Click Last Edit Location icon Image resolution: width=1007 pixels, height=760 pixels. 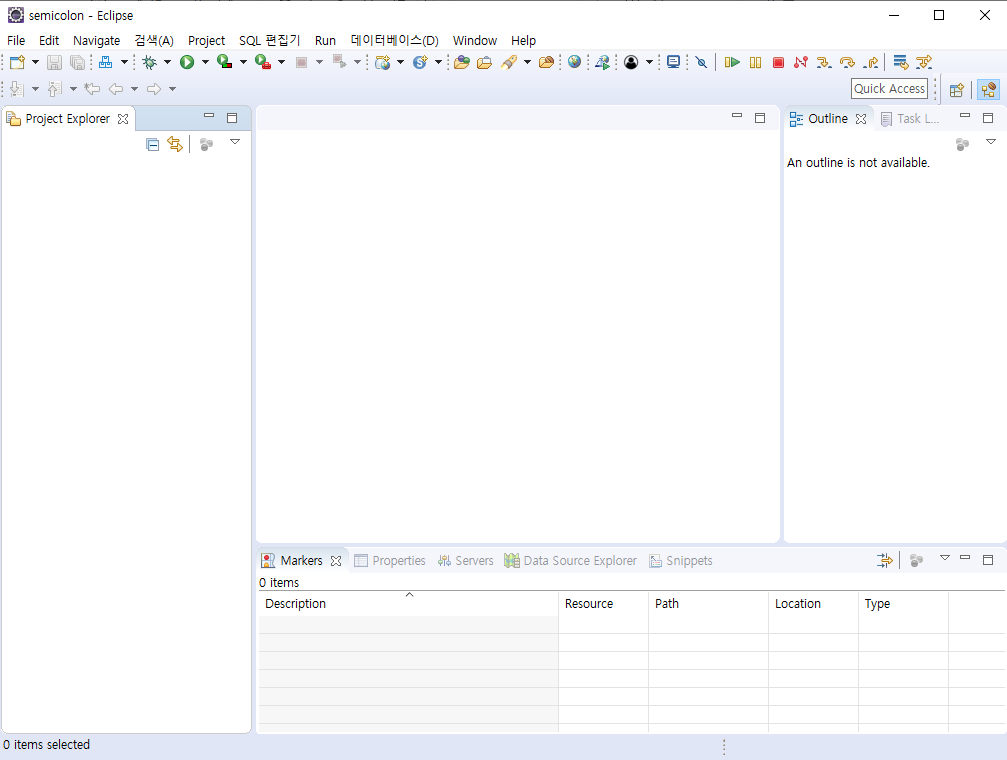coord(92,89)
